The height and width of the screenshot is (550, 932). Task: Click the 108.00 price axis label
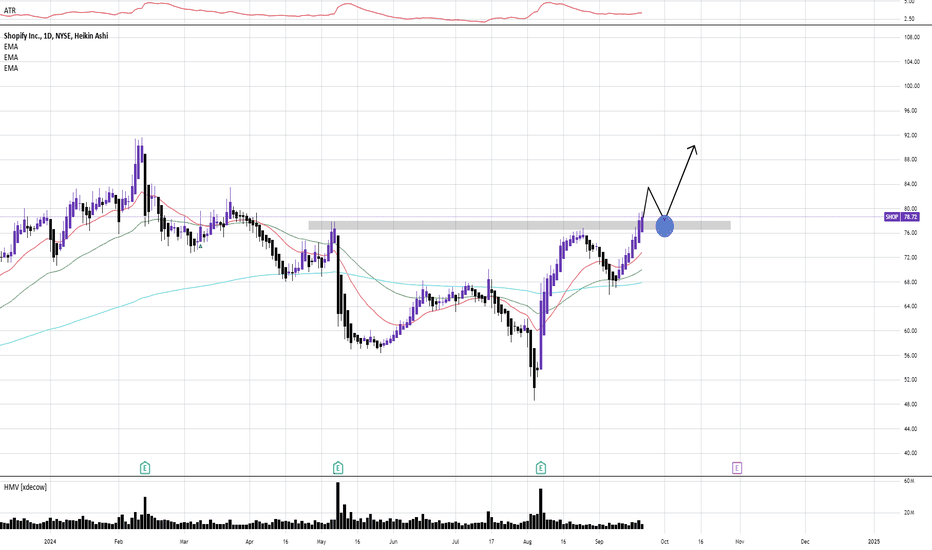point(911,37)
